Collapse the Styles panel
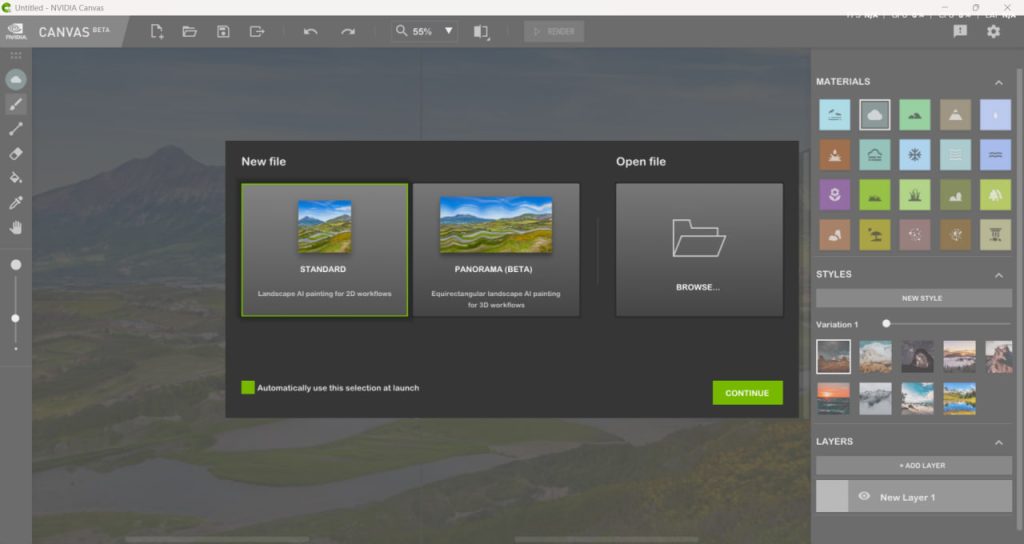Image resolution: width=1024 pixels, height=544 pixels. tap(999, 275)
